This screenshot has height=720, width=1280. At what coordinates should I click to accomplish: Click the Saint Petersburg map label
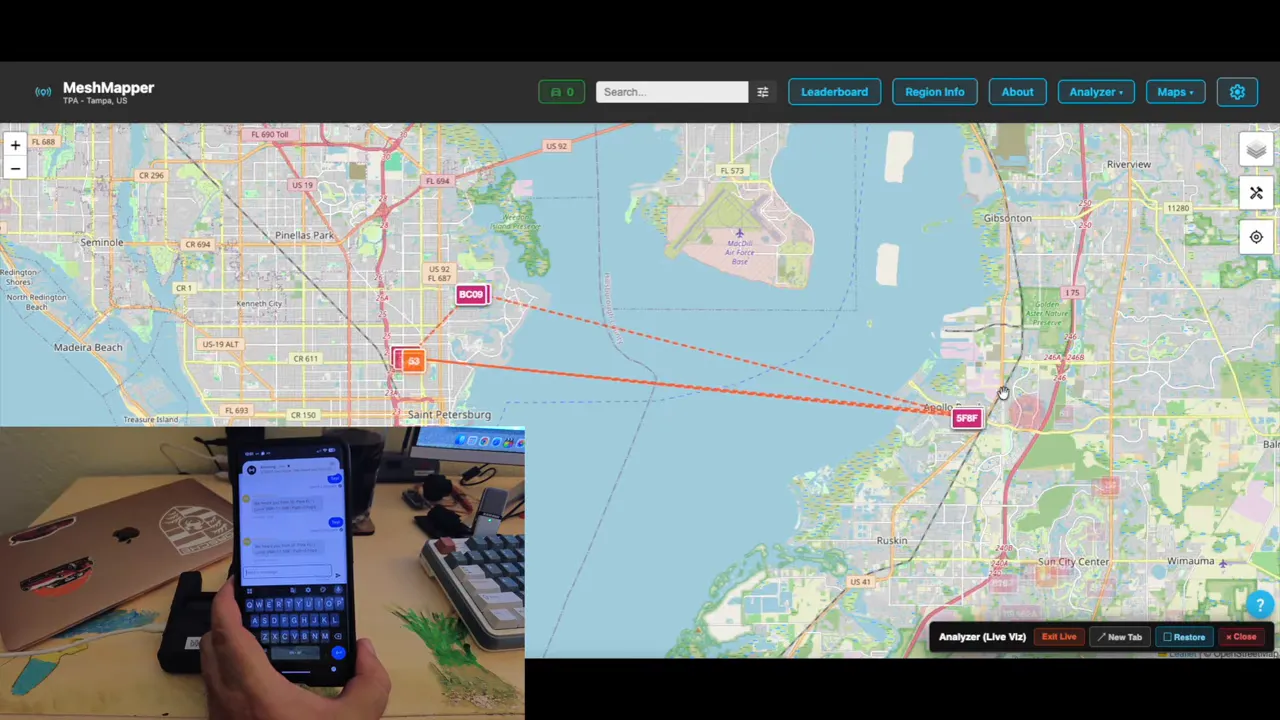click(449, 414)
